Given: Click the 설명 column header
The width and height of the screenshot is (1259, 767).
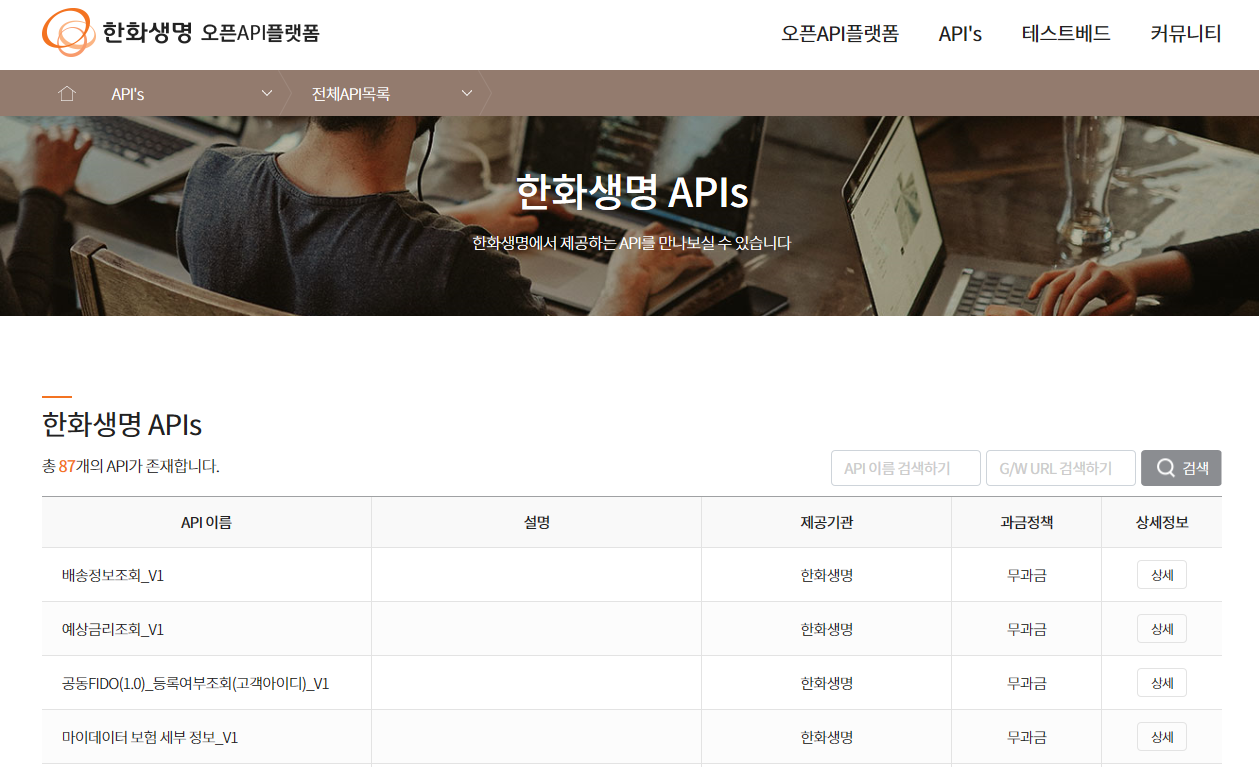Looking at the screenshot, I should 537,522.
